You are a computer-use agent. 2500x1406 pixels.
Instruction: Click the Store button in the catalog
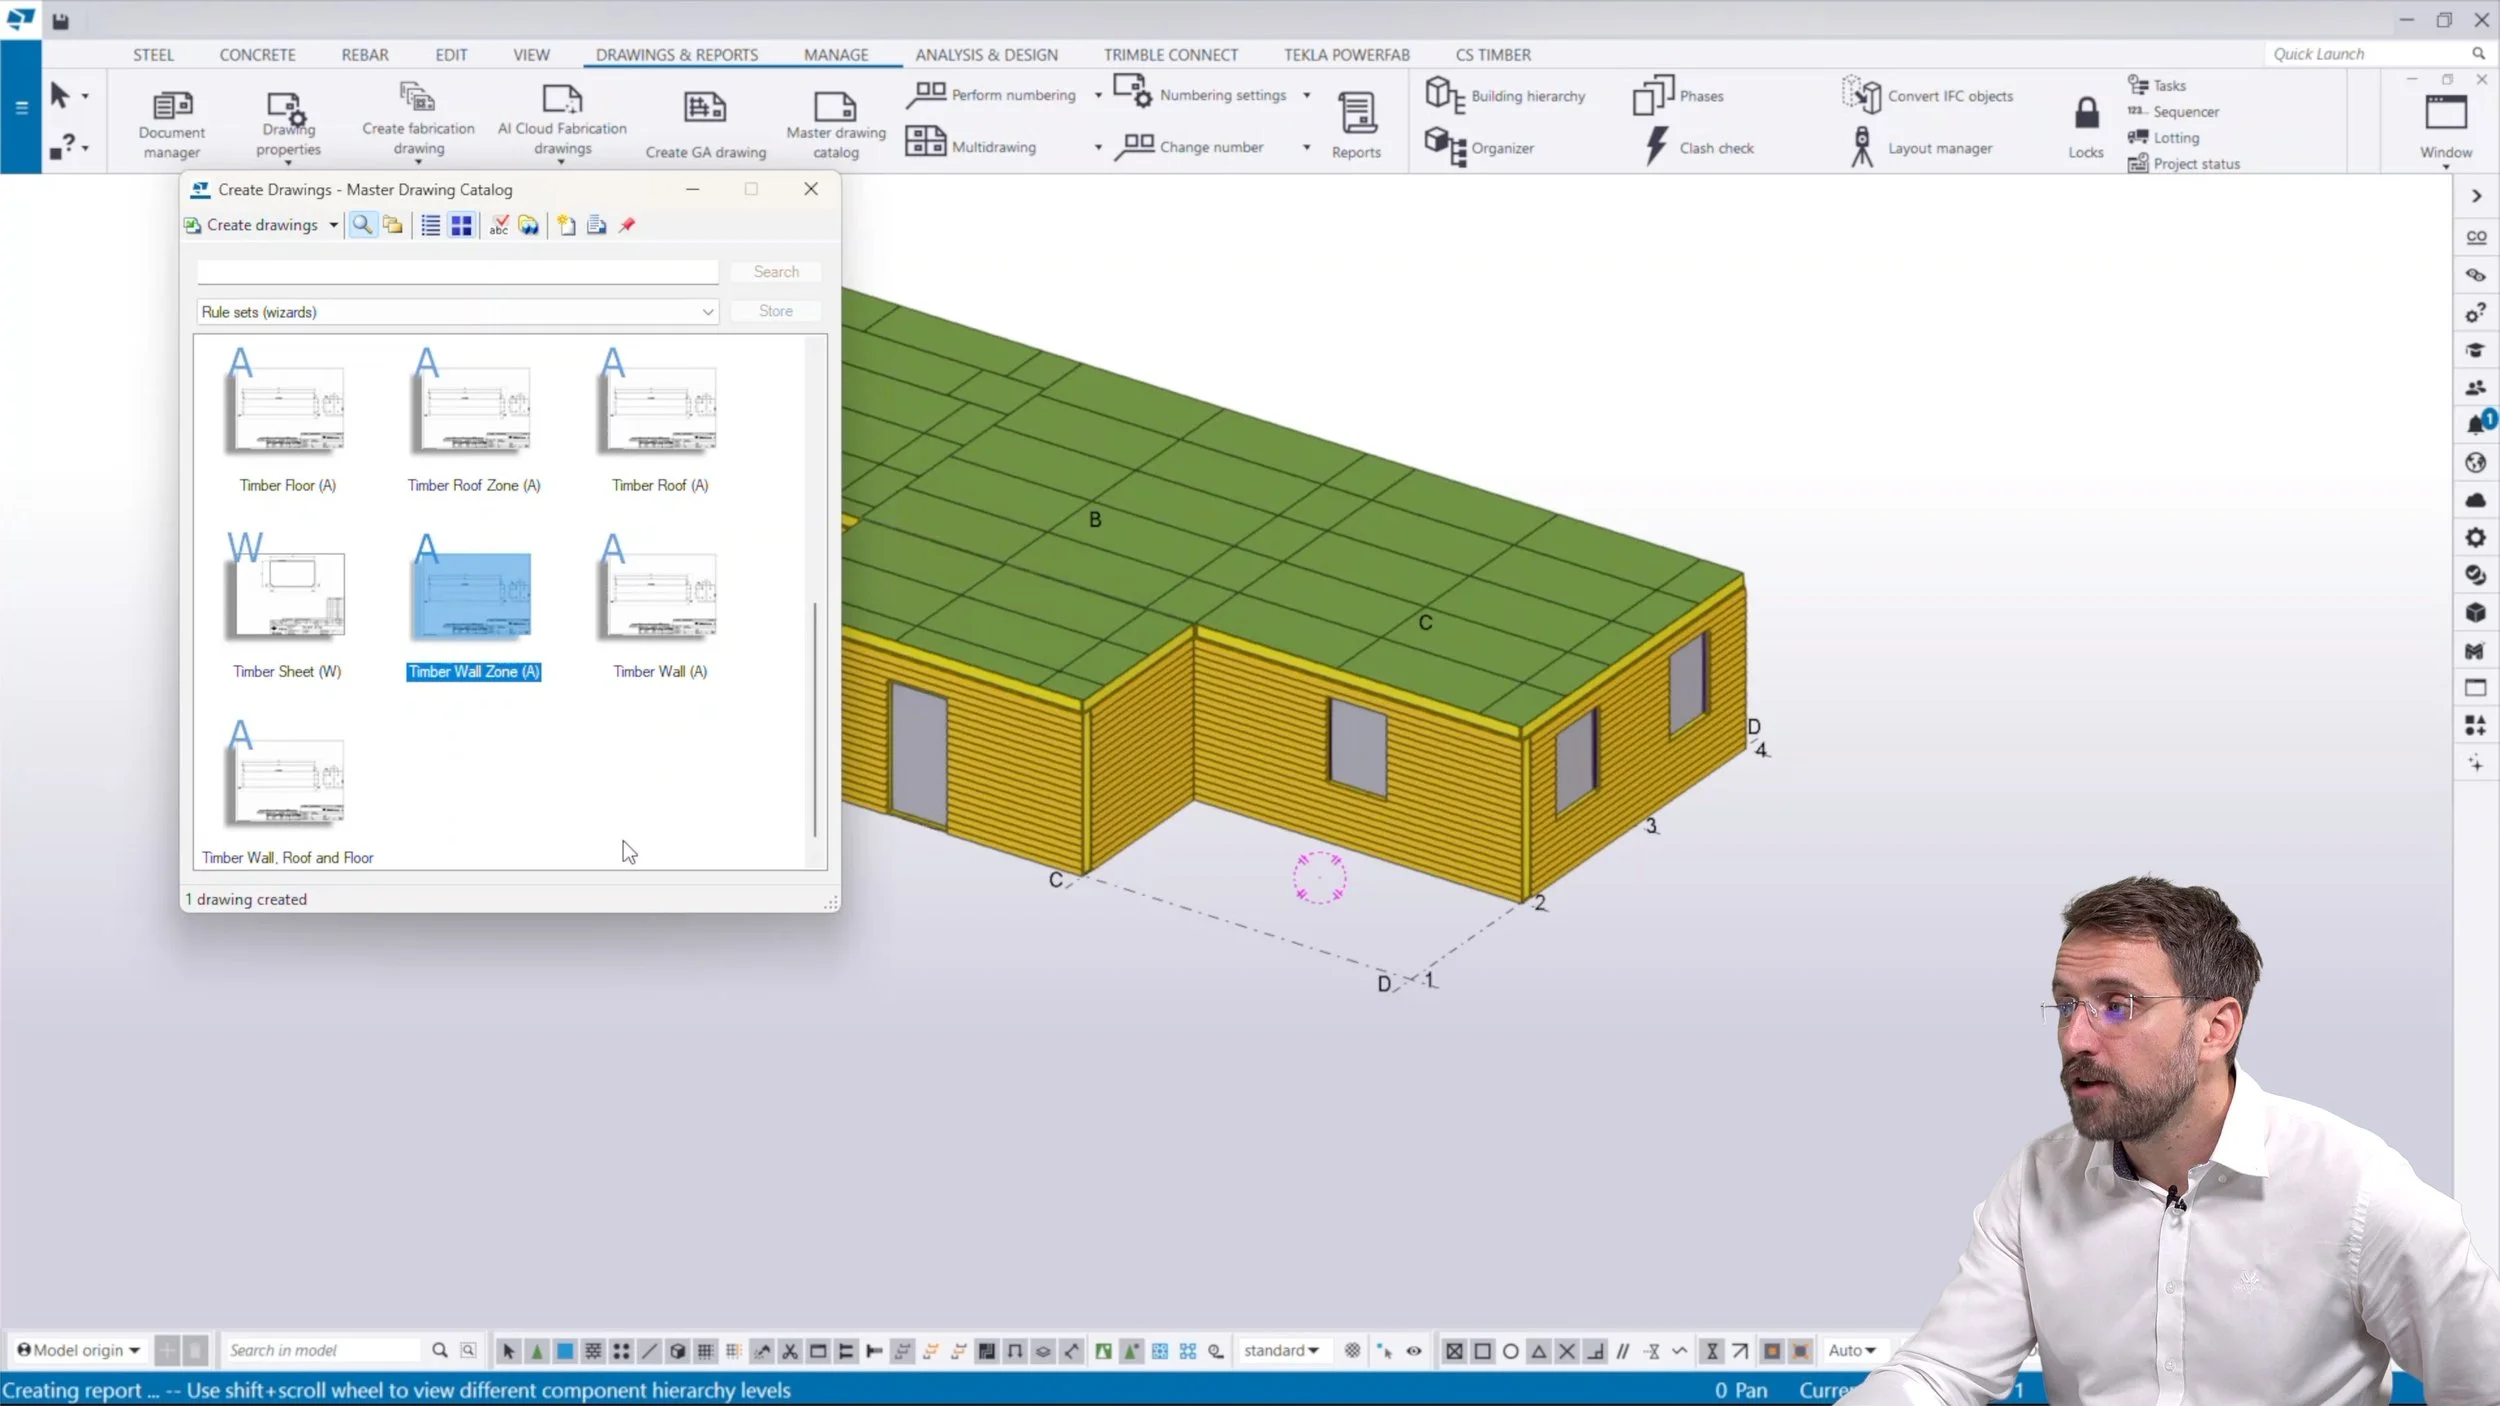776,311
